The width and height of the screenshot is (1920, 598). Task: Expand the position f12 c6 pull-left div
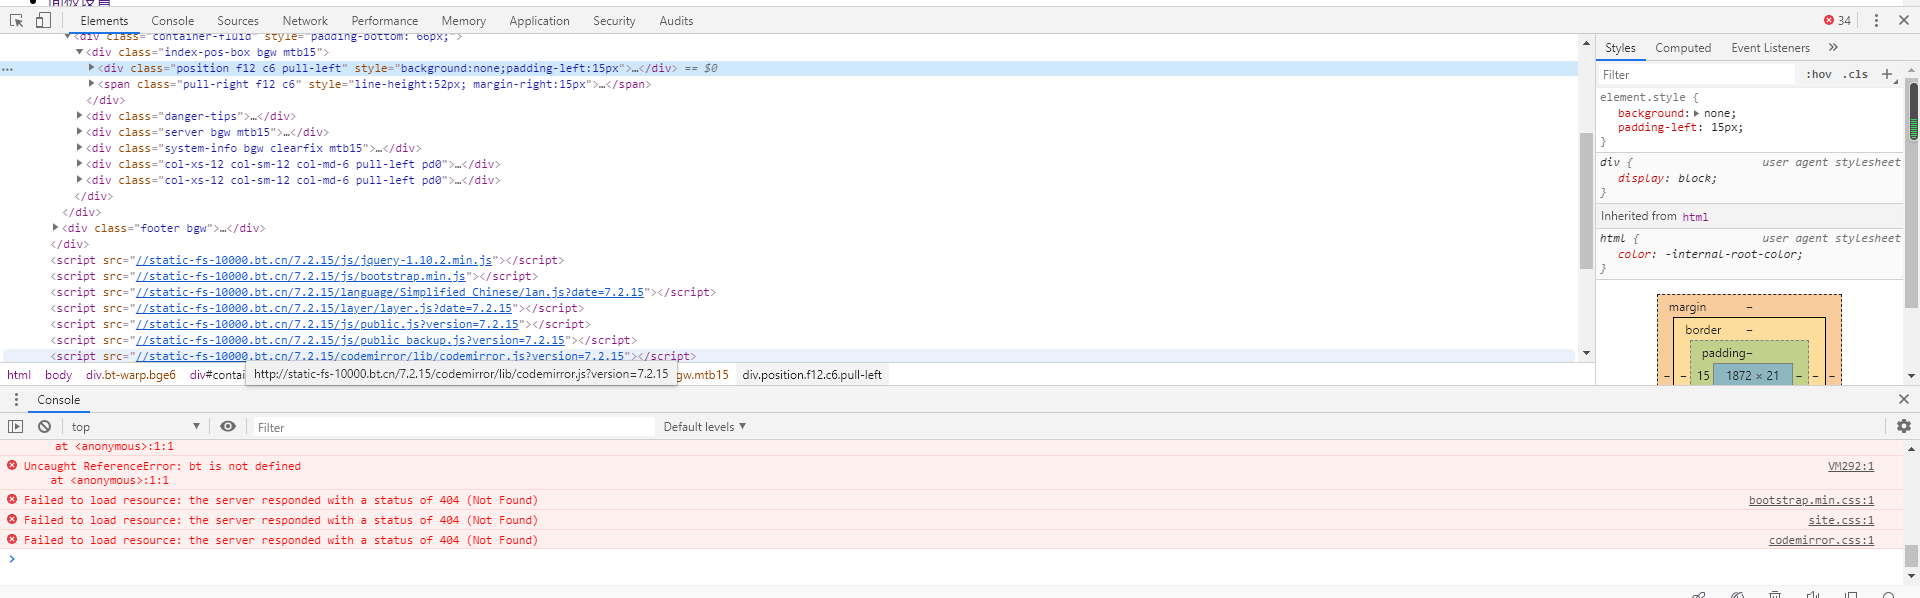pyautogui.click(x=92, y=68)
